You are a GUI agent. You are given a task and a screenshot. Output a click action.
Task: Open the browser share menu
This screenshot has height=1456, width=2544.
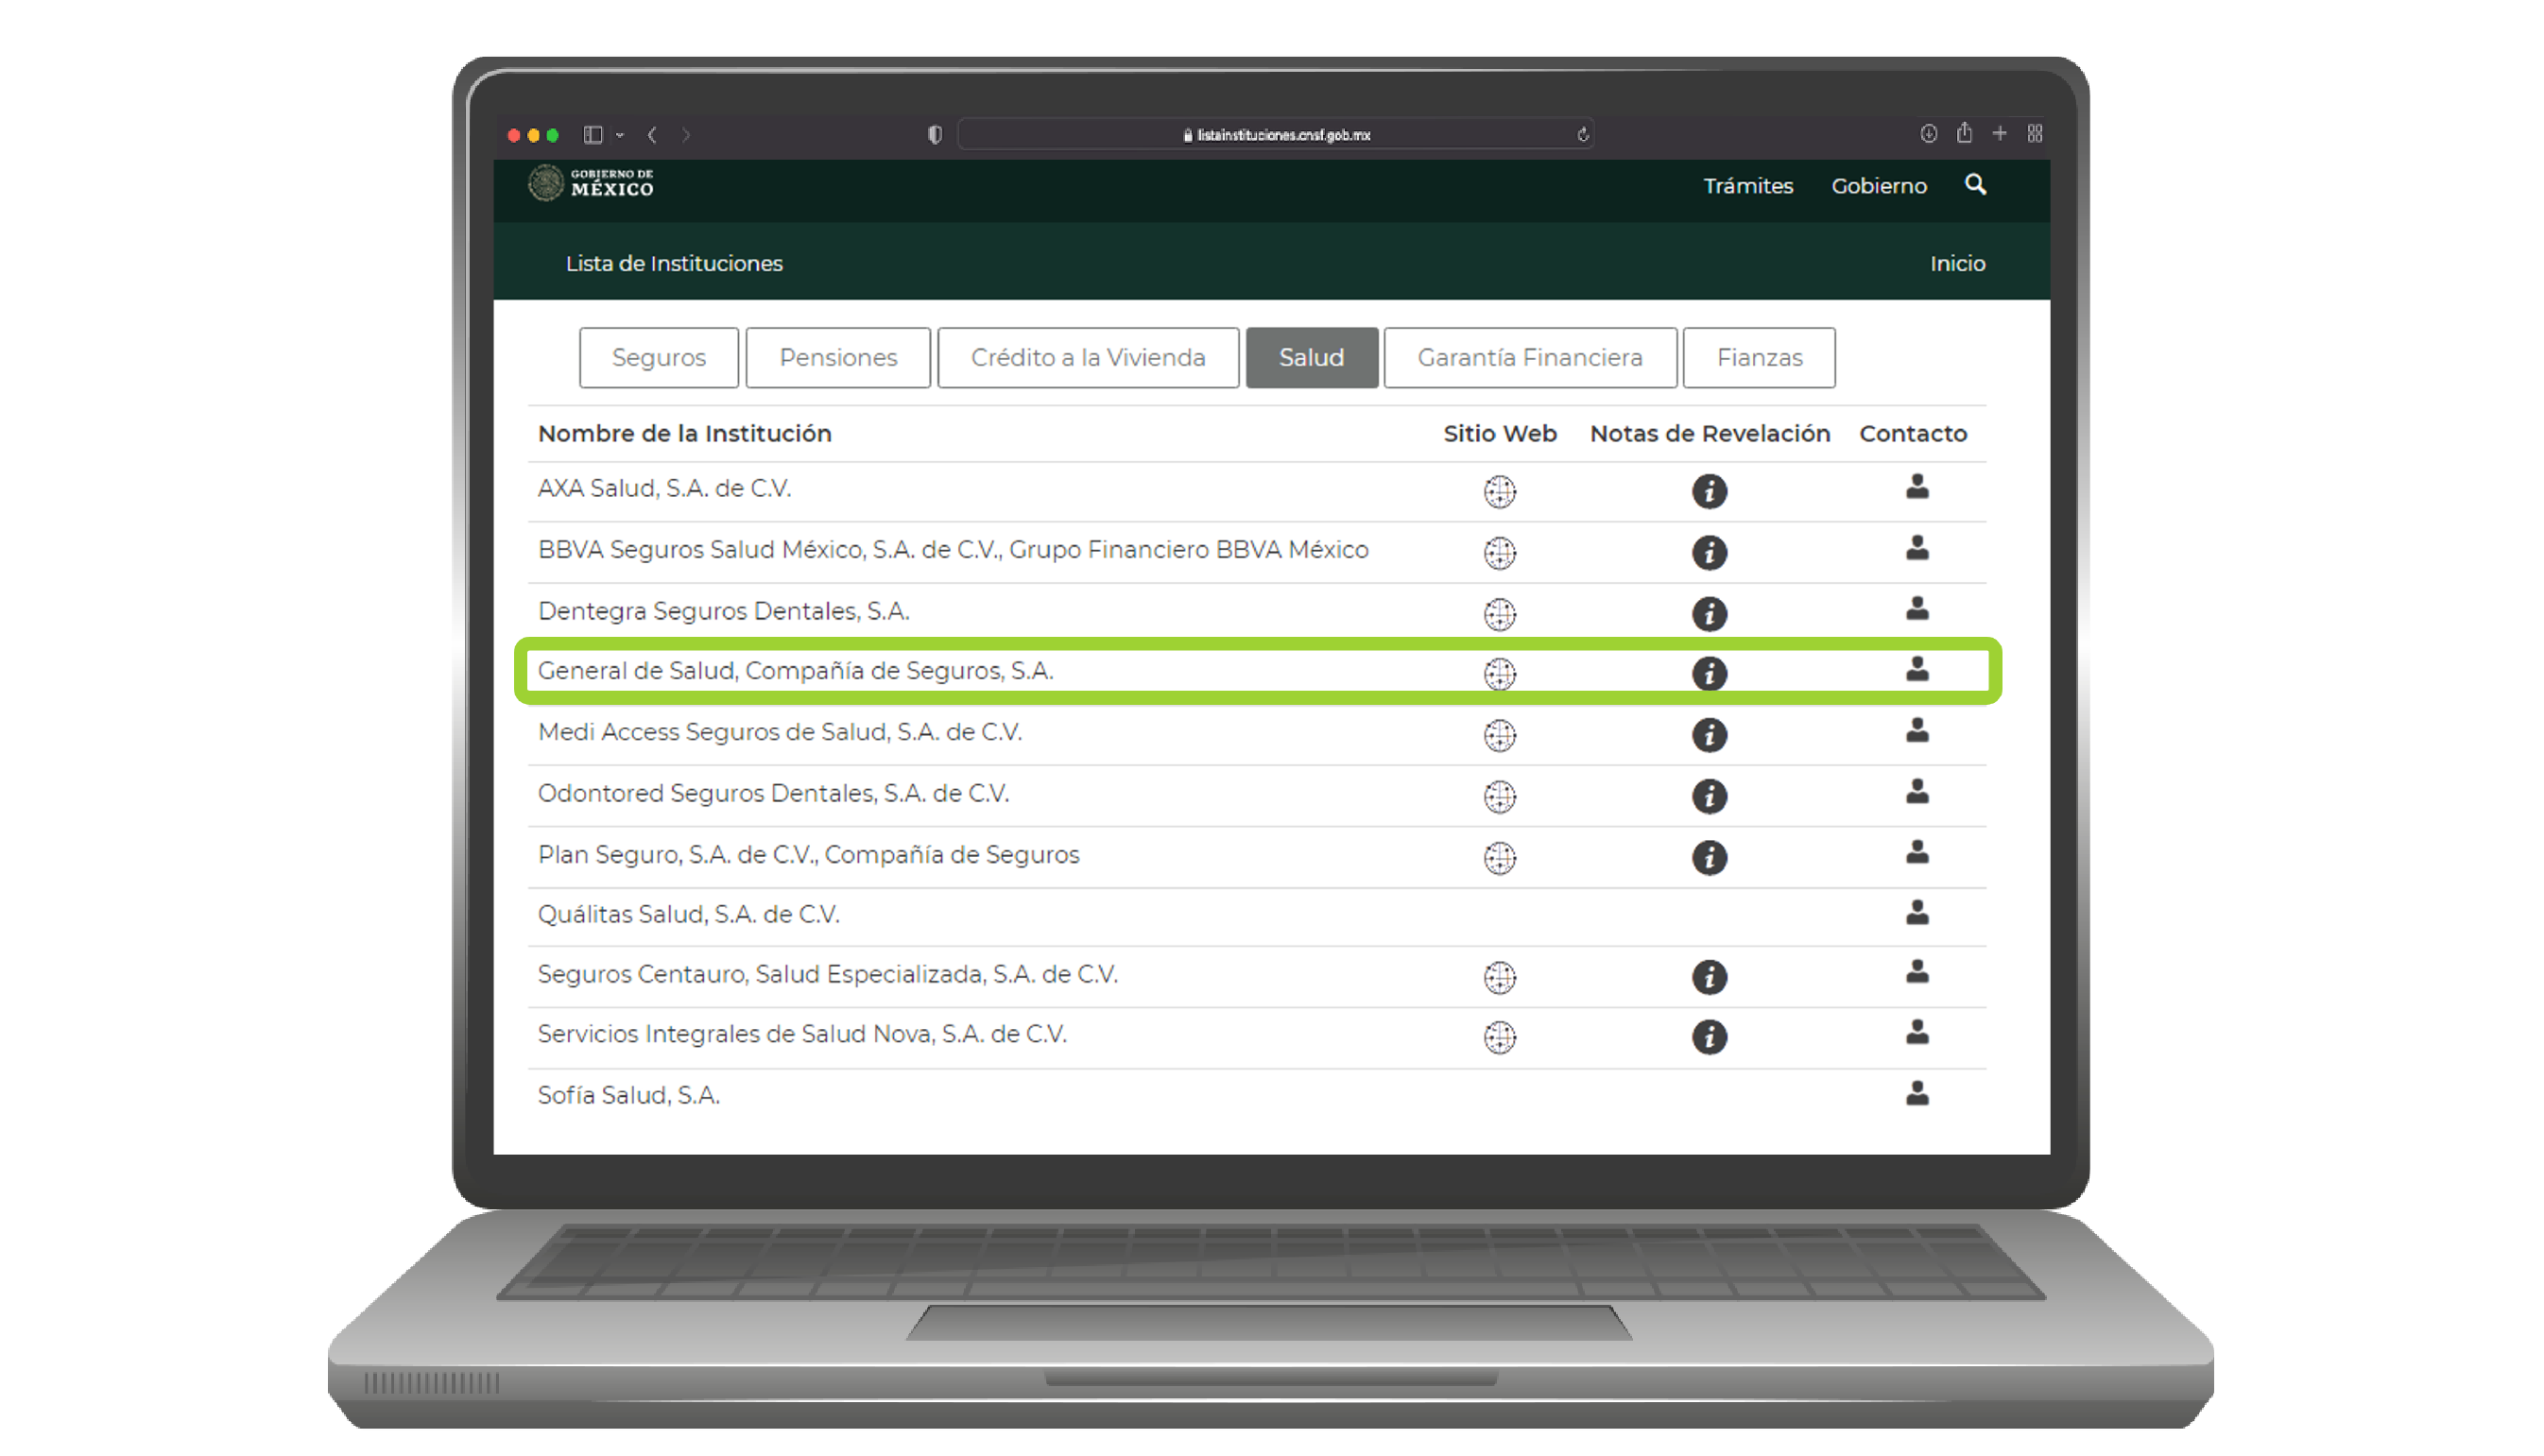(x=1964, y=132)
